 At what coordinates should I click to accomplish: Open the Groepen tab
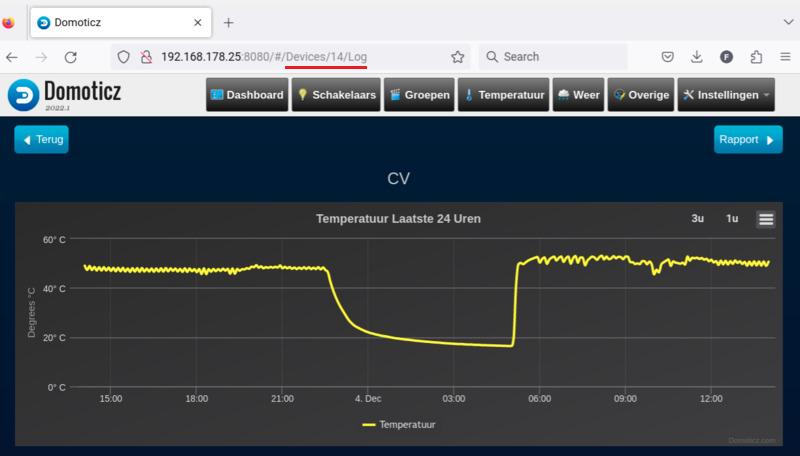419,95
